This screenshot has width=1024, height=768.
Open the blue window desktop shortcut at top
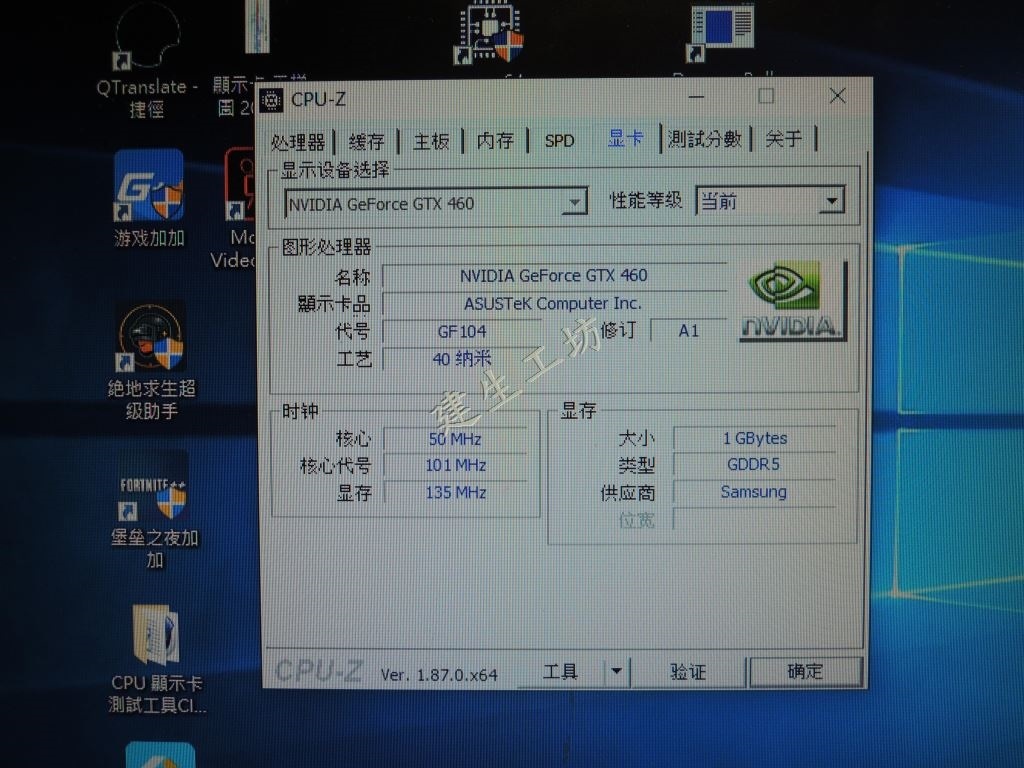point(721,33)
